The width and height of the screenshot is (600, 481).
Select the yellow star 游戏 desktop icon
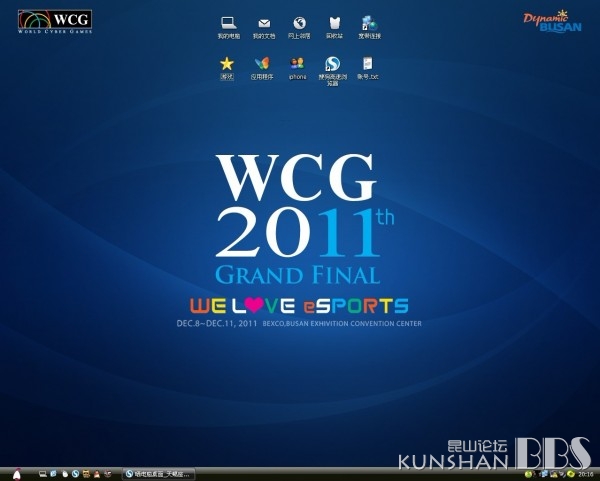pos(227,69)
